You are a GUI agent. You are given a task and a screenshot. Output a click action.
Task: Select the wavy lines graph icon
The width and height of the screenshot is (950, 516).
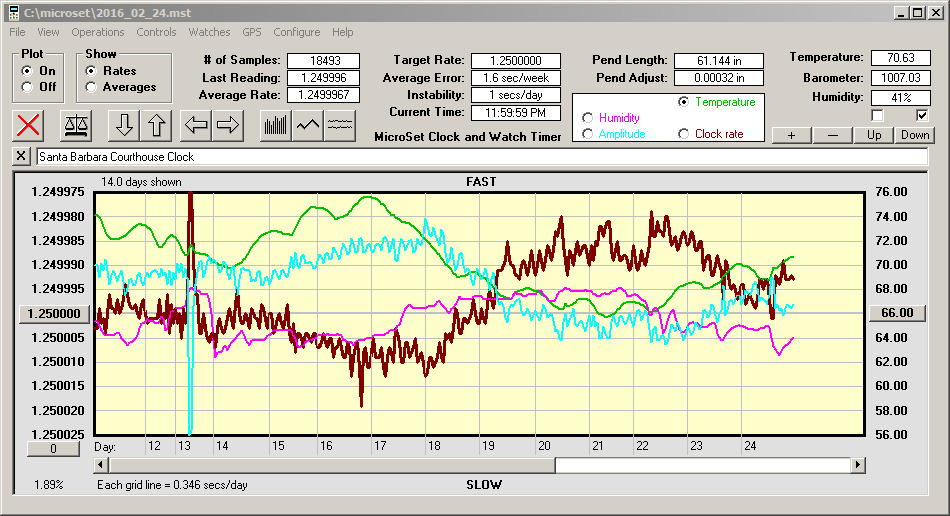click(x=341, y=125)
